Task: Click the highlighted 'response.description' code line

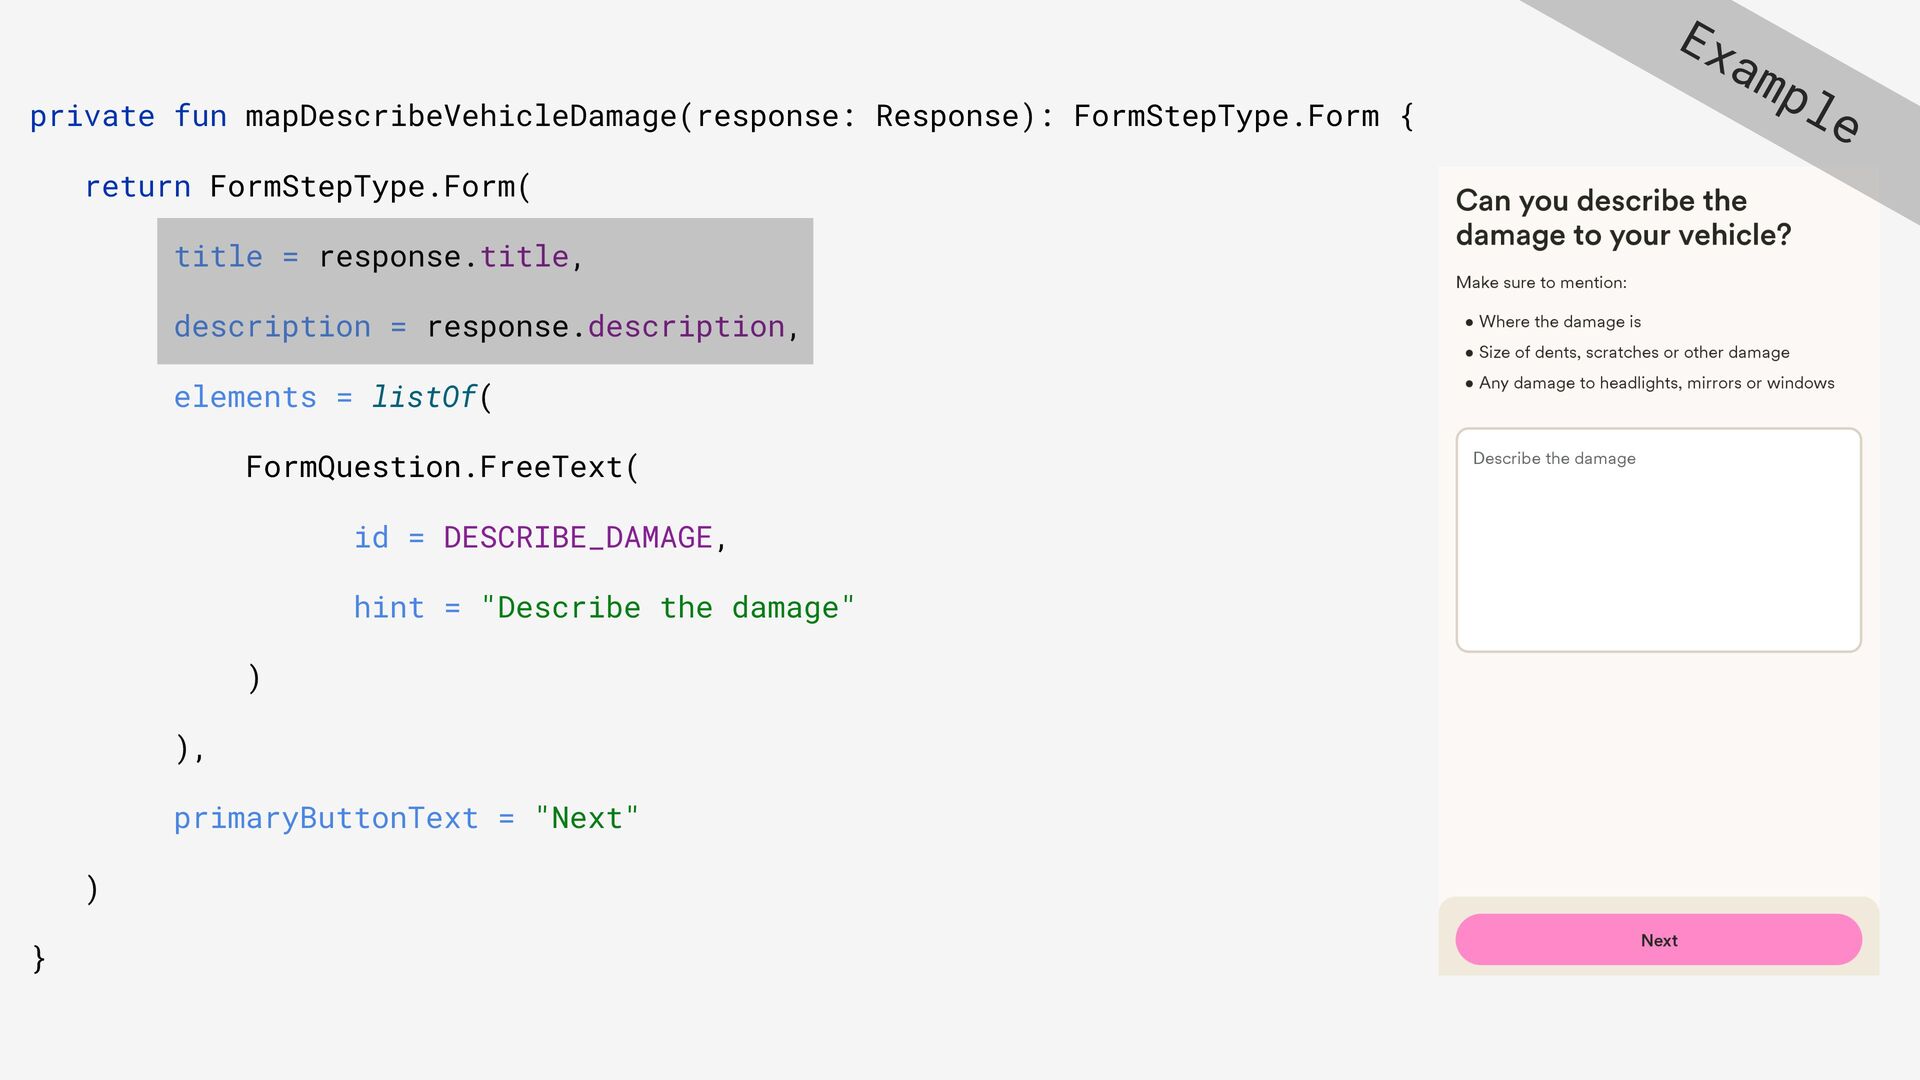Action: 486,327
